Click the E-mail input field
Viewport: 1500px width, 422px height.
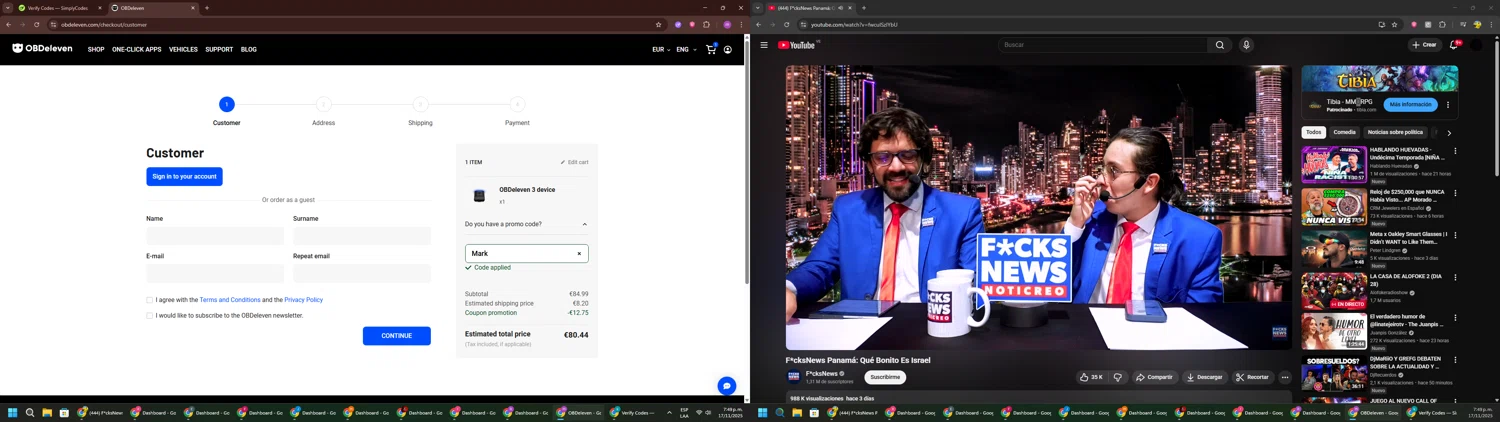(x=215, y=273)
